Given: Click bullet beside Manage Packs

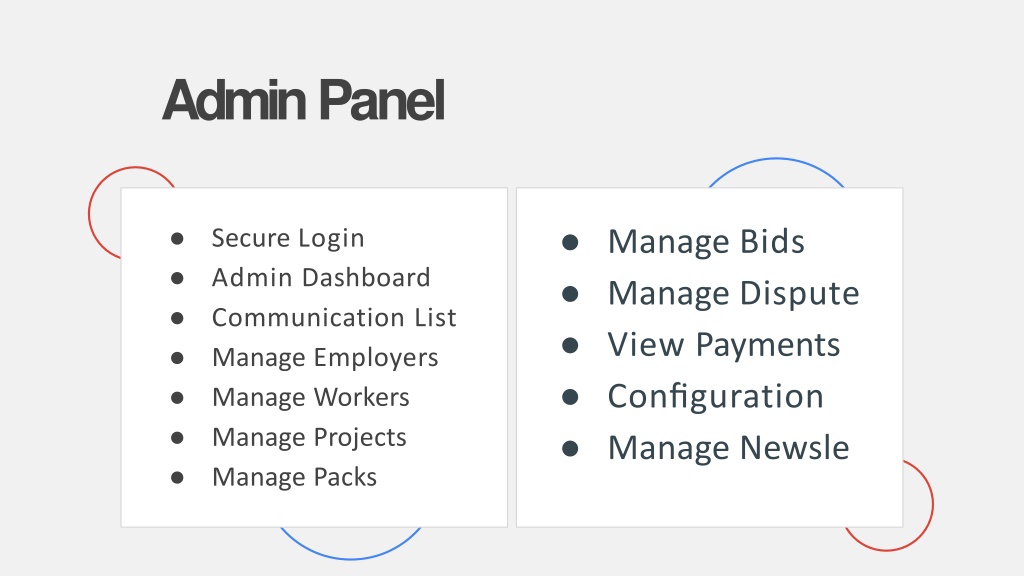Looking at the screenshot, I should pos(177,477).
